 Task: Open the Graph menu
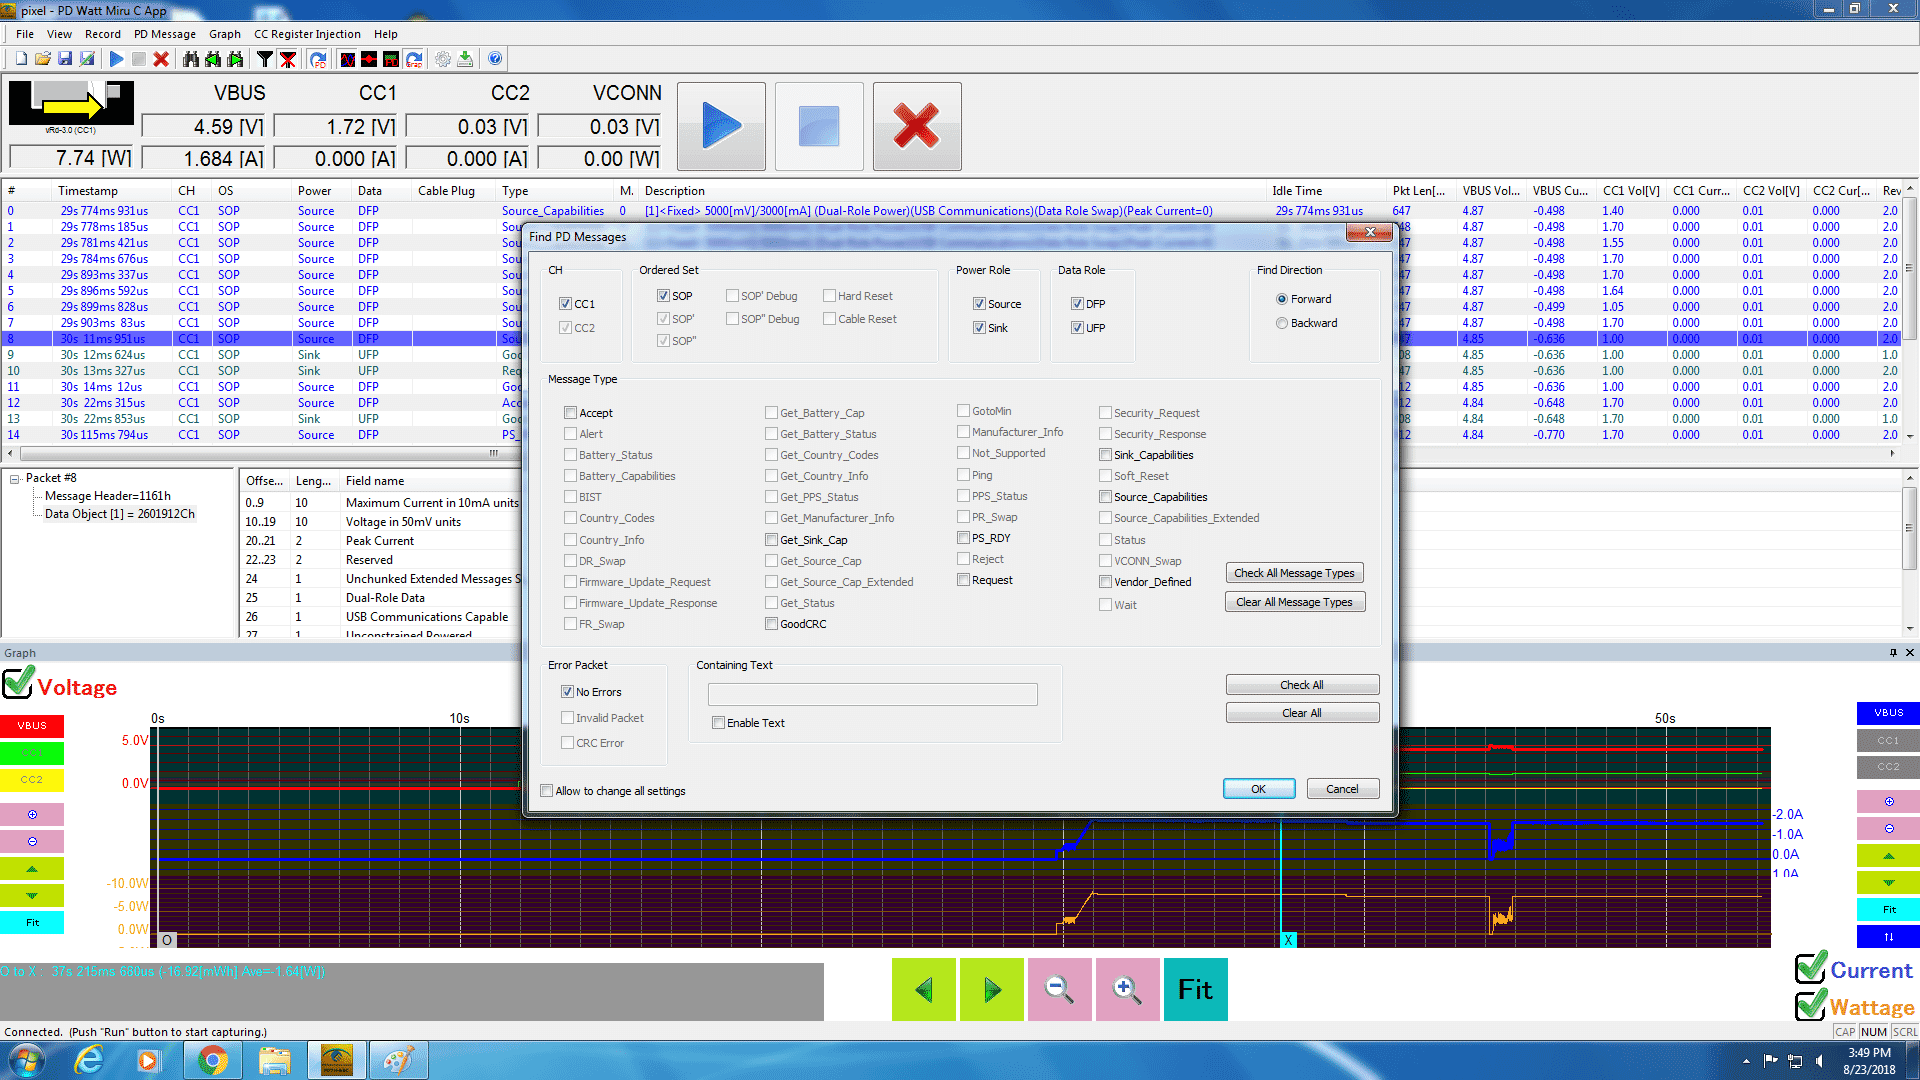point(225,33)
